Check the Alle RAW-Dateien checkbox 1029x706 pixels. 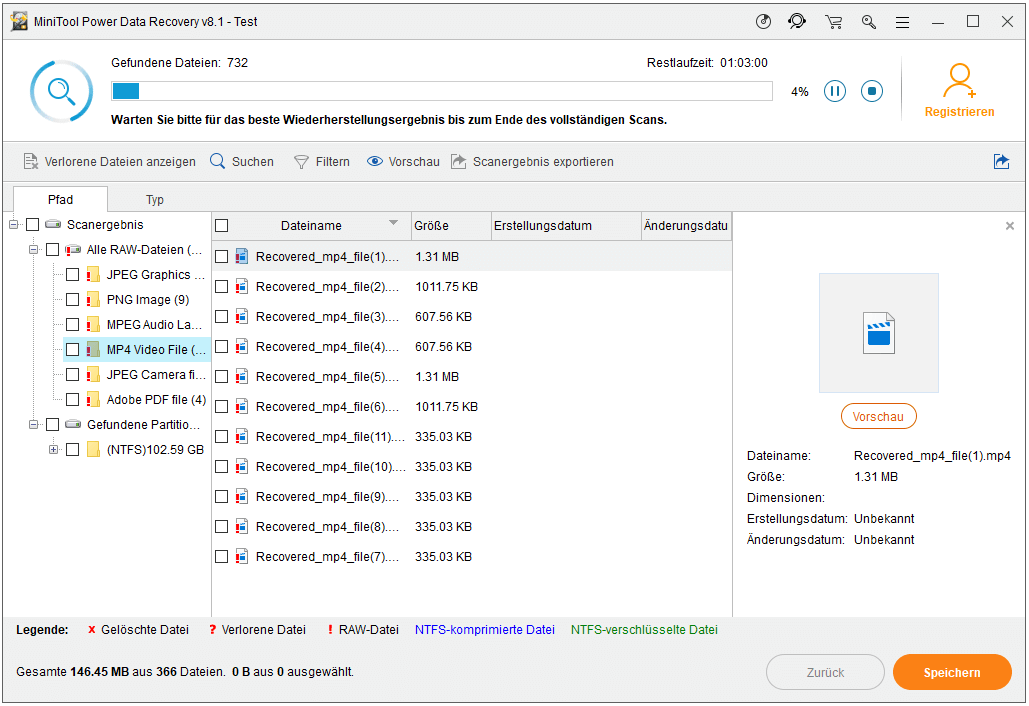(x=52, y=249)
